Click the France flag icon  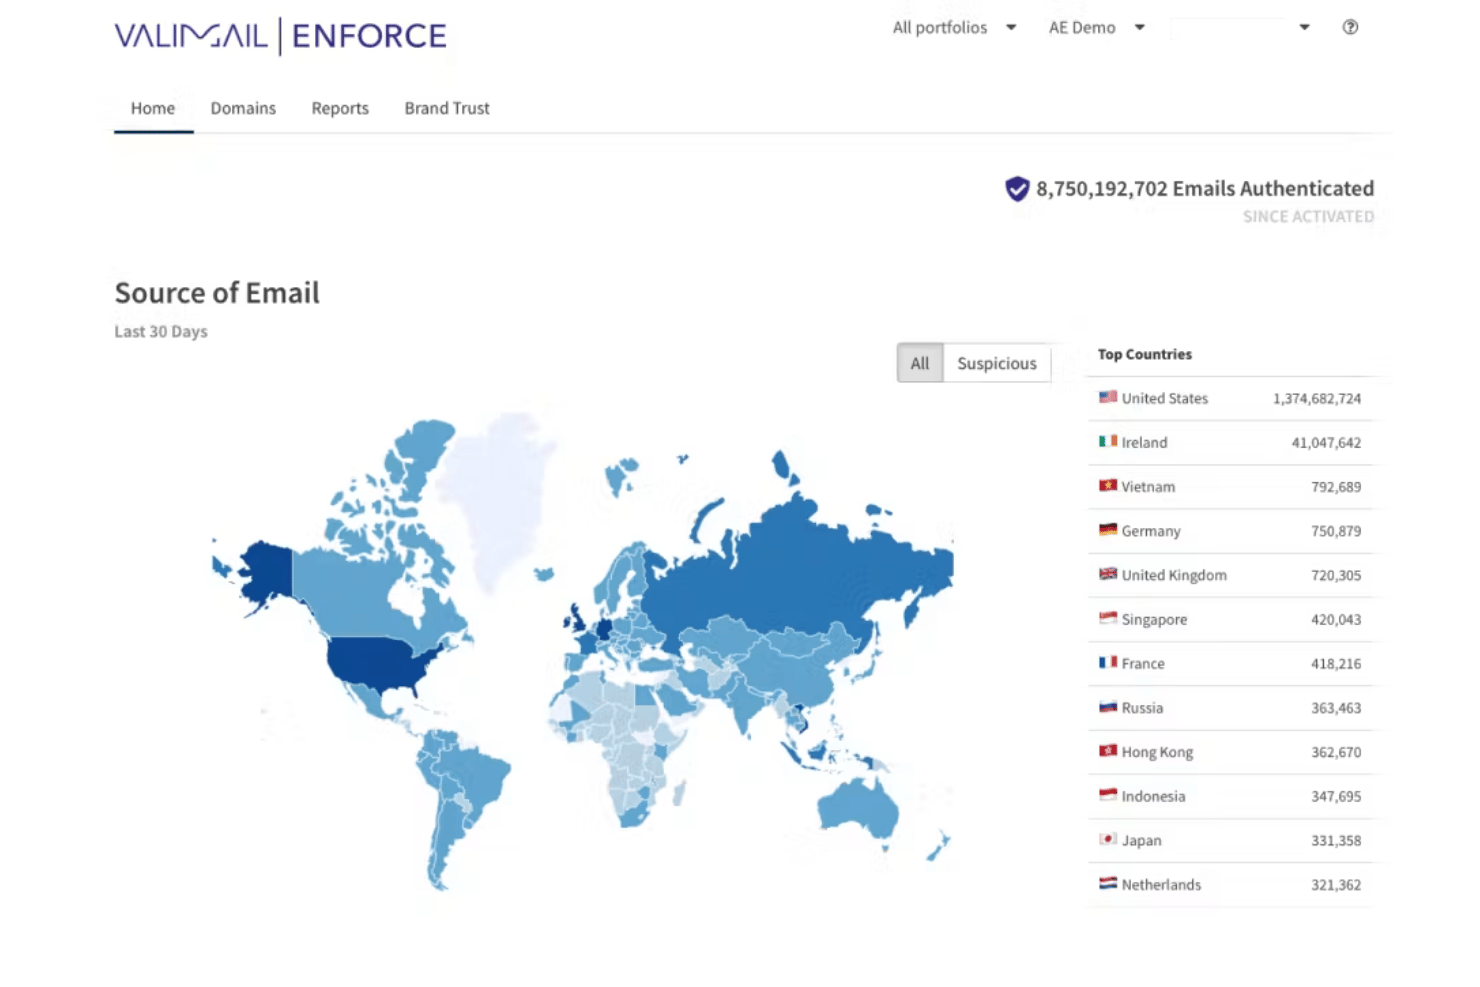(x=1108, y=662)
